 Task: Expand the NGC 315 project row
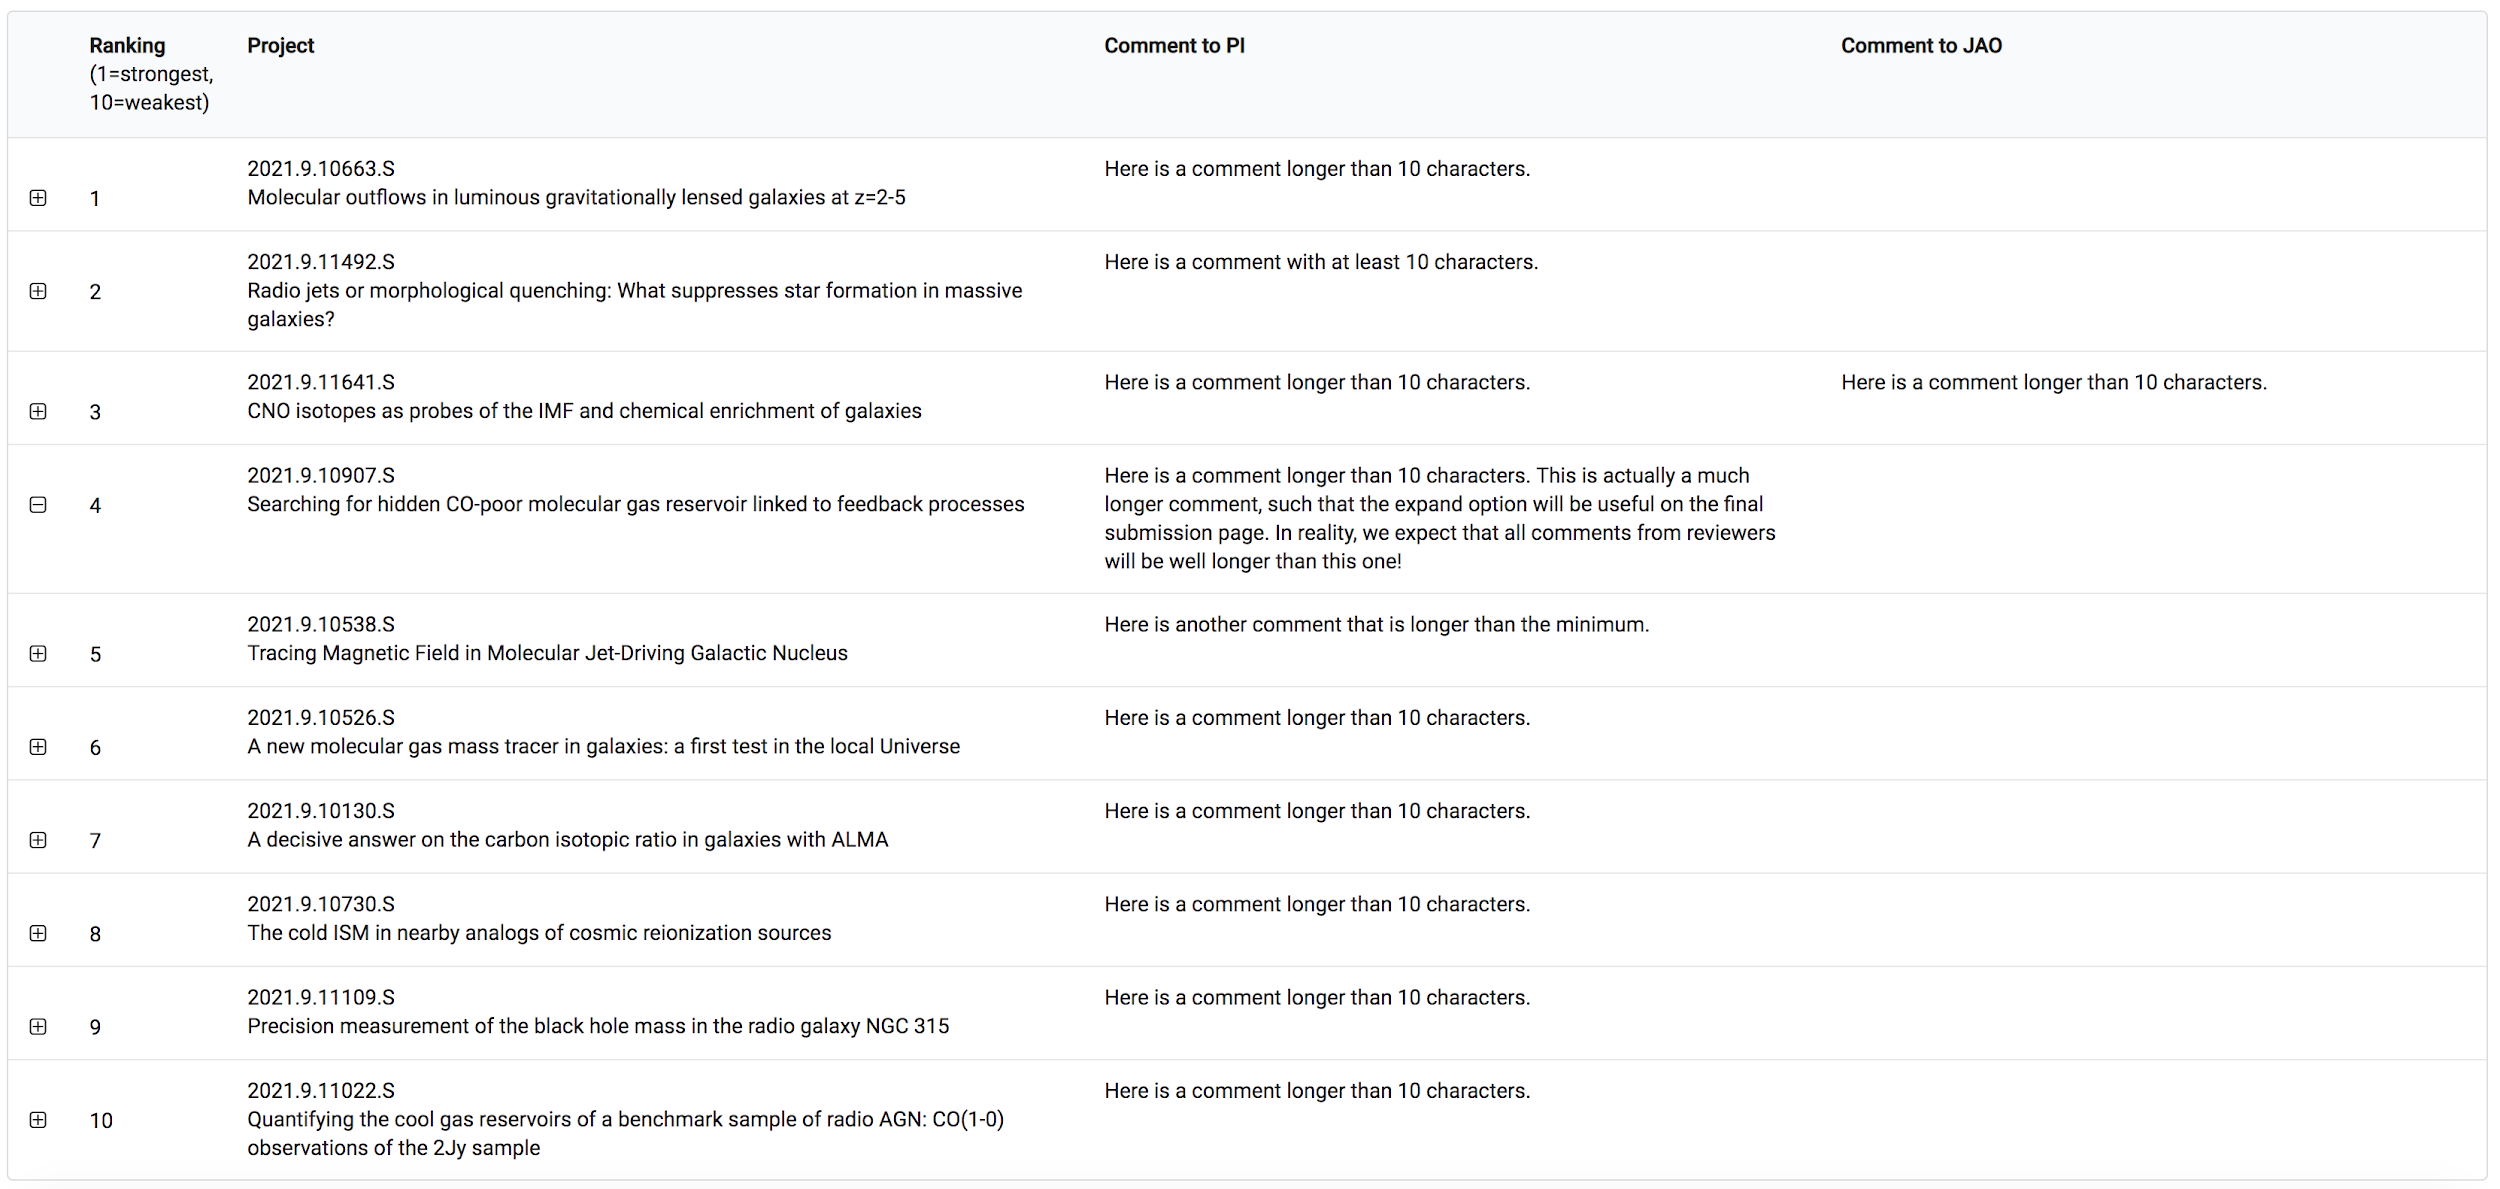(x=38, y=1026)
